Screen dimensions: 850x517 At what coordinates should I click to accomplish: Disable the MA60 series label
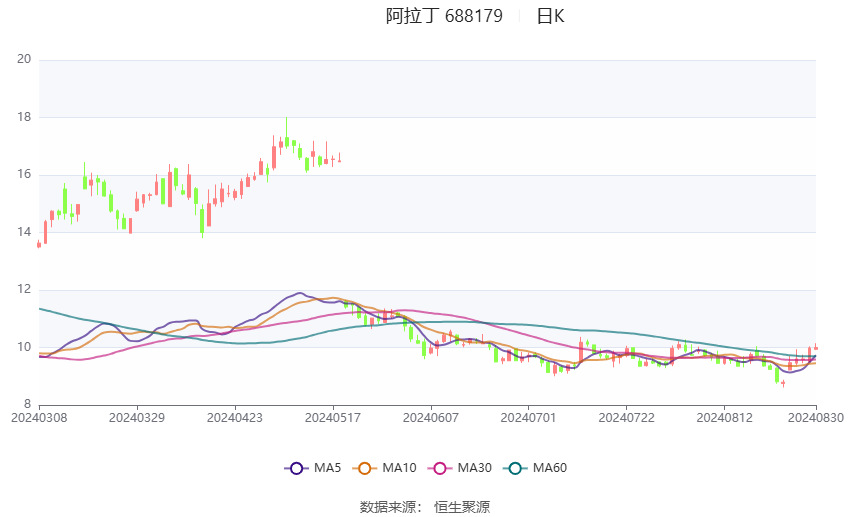point(549,467)
